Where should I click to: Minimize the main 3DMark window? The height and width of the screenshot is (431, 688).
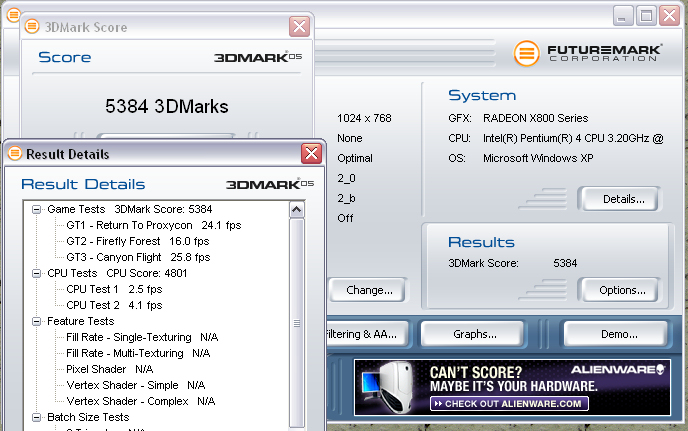click(623, 16)
